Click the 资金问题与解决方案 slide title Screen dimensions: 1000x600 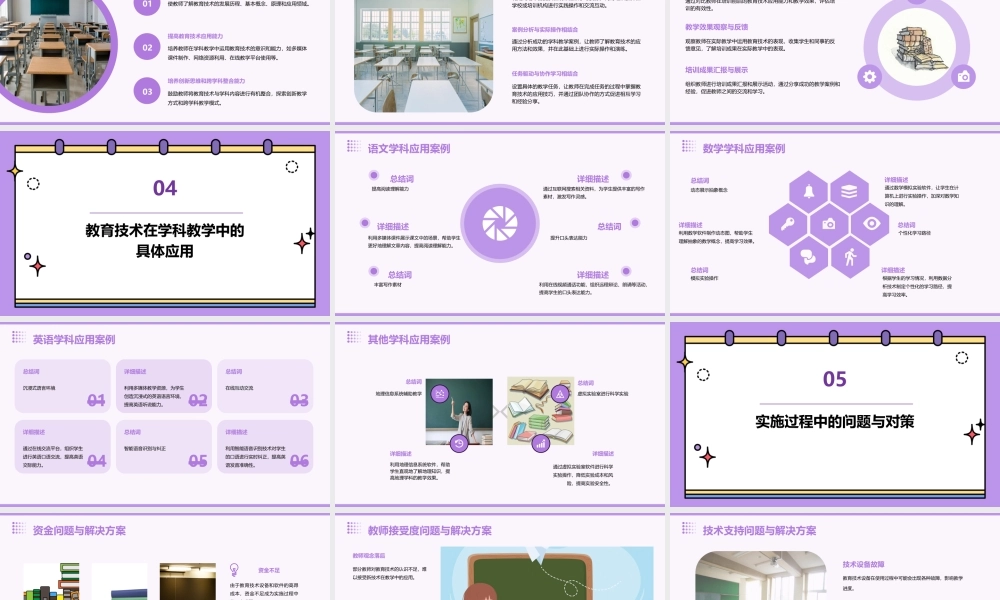(79, 530)
